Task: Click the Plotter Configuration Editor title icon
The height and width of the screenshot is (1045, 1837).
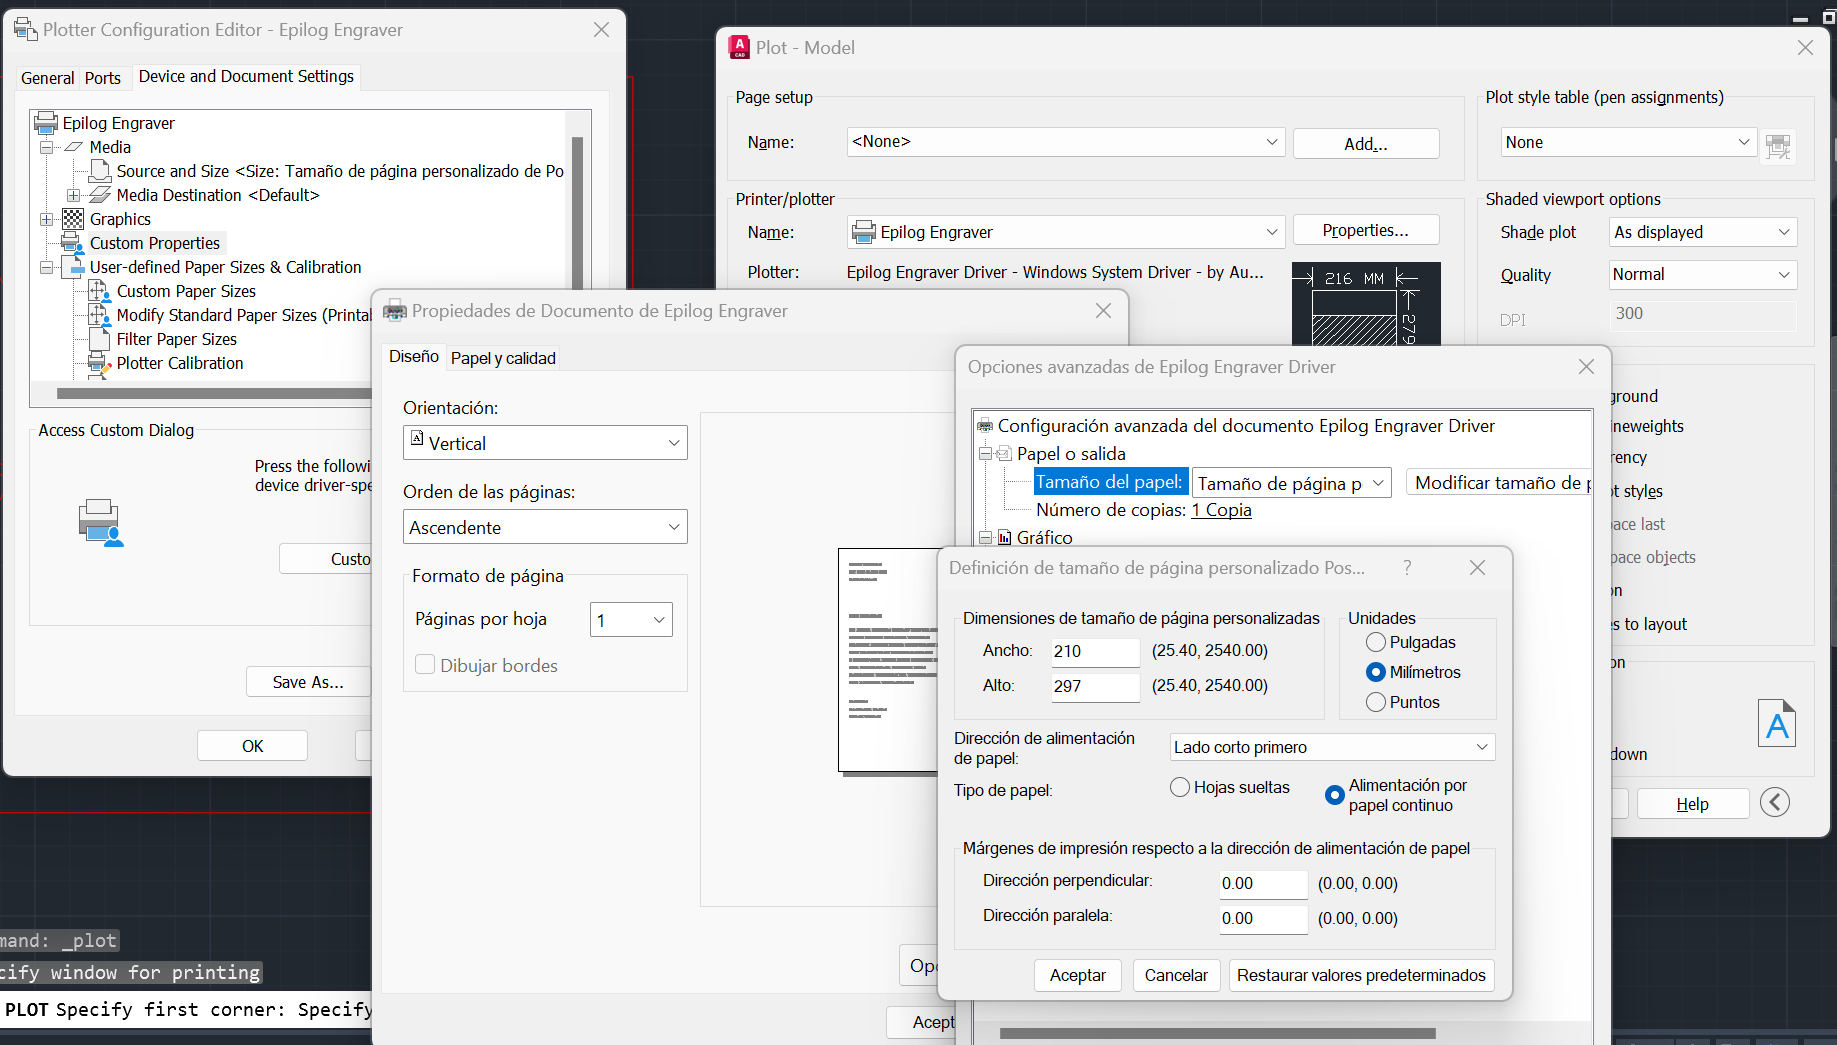Action: (x=25, y=30)
